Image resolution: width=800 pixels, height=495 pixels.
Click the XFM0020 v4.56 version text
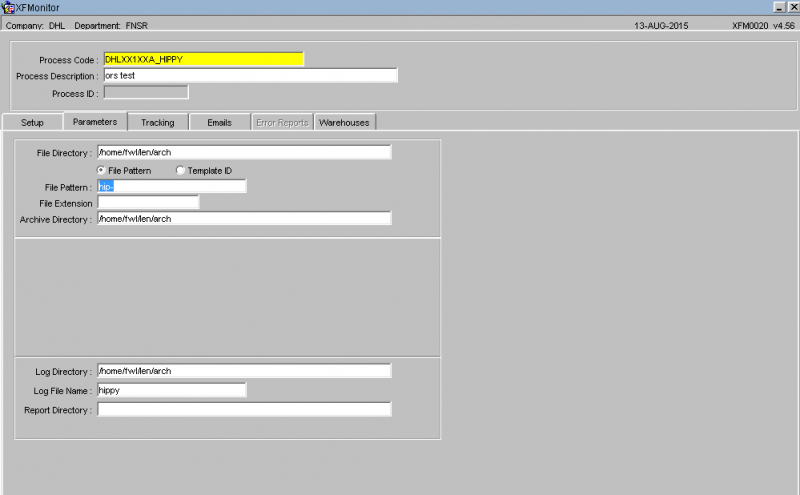point(763,26)
